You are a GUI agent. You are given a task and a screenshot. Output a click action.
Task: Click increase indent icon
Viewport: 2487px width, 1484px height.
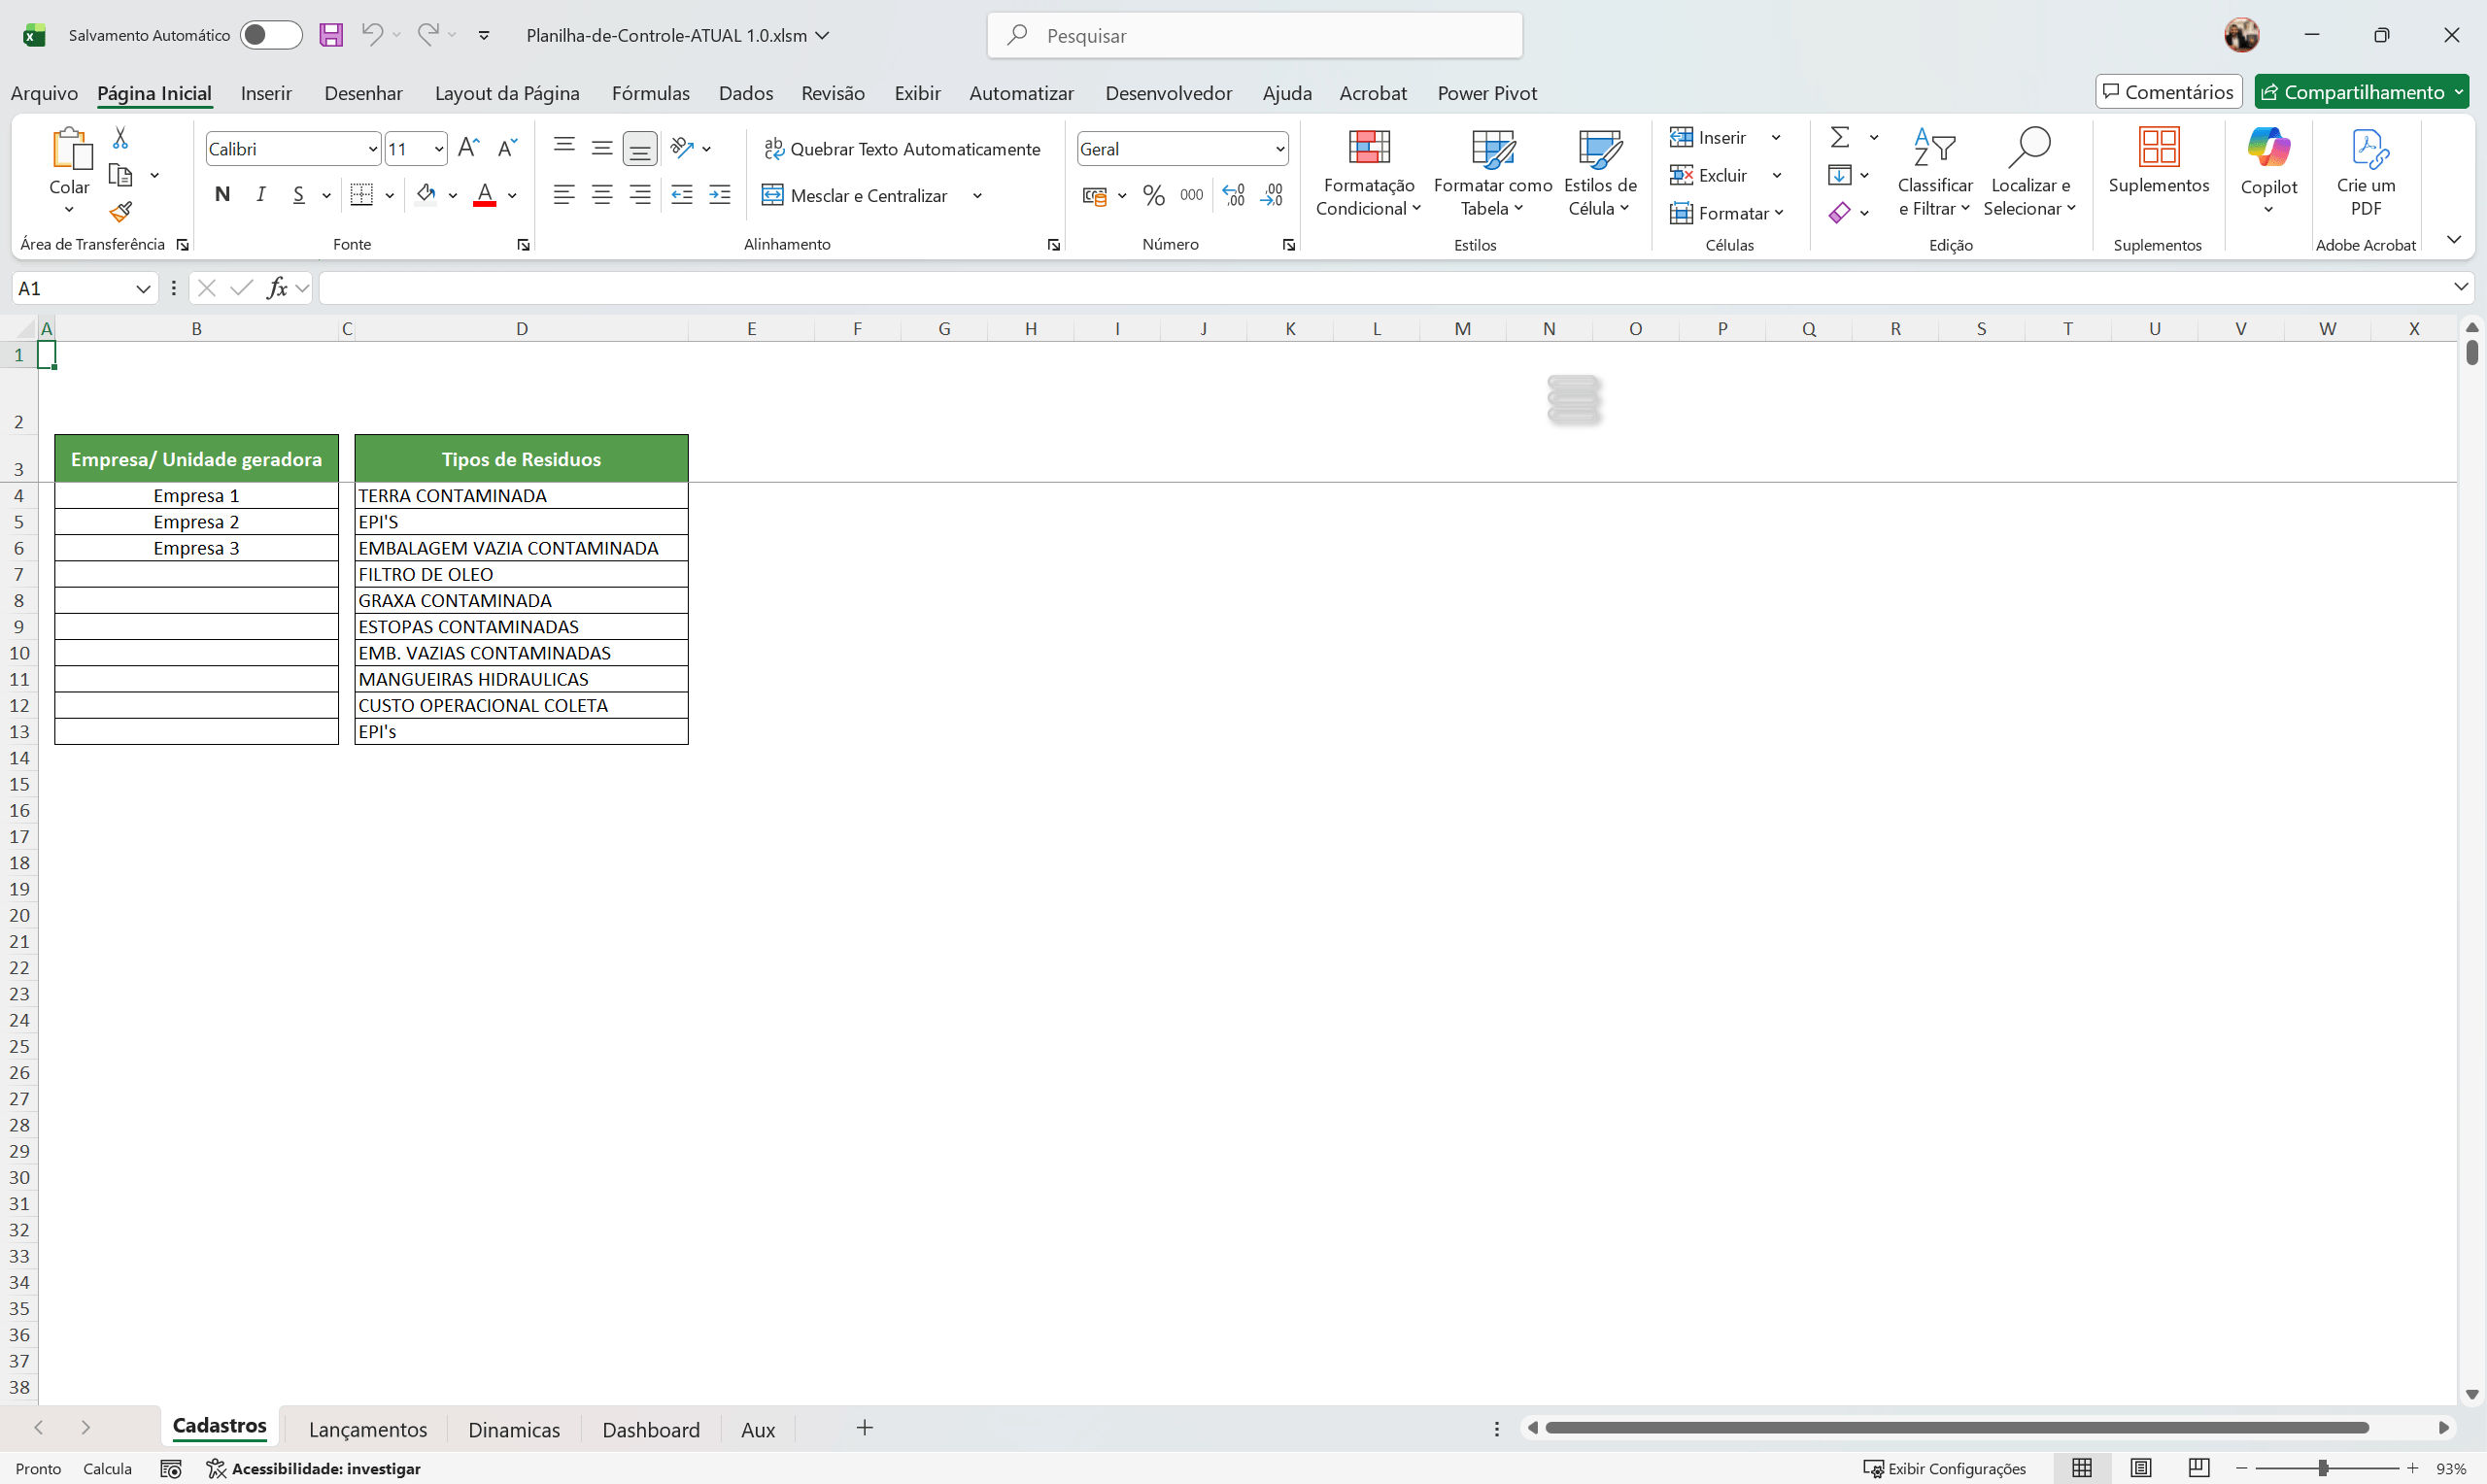point(719,195)
